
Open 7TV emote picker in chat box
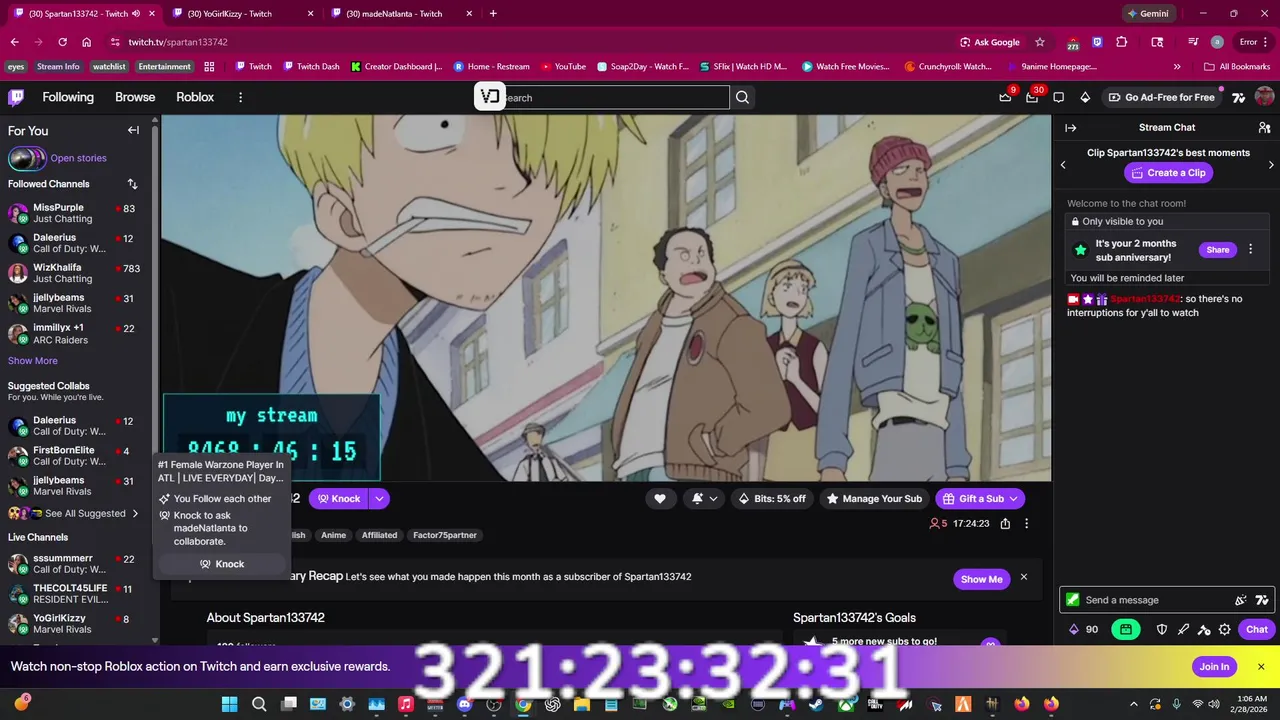pyautogui.click(x=1262, y=600)
